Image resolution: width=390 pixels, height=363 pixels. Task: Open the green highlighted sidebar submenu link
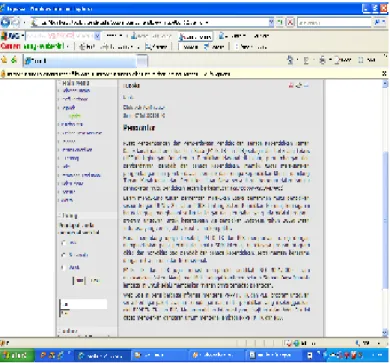coord(74,116)
